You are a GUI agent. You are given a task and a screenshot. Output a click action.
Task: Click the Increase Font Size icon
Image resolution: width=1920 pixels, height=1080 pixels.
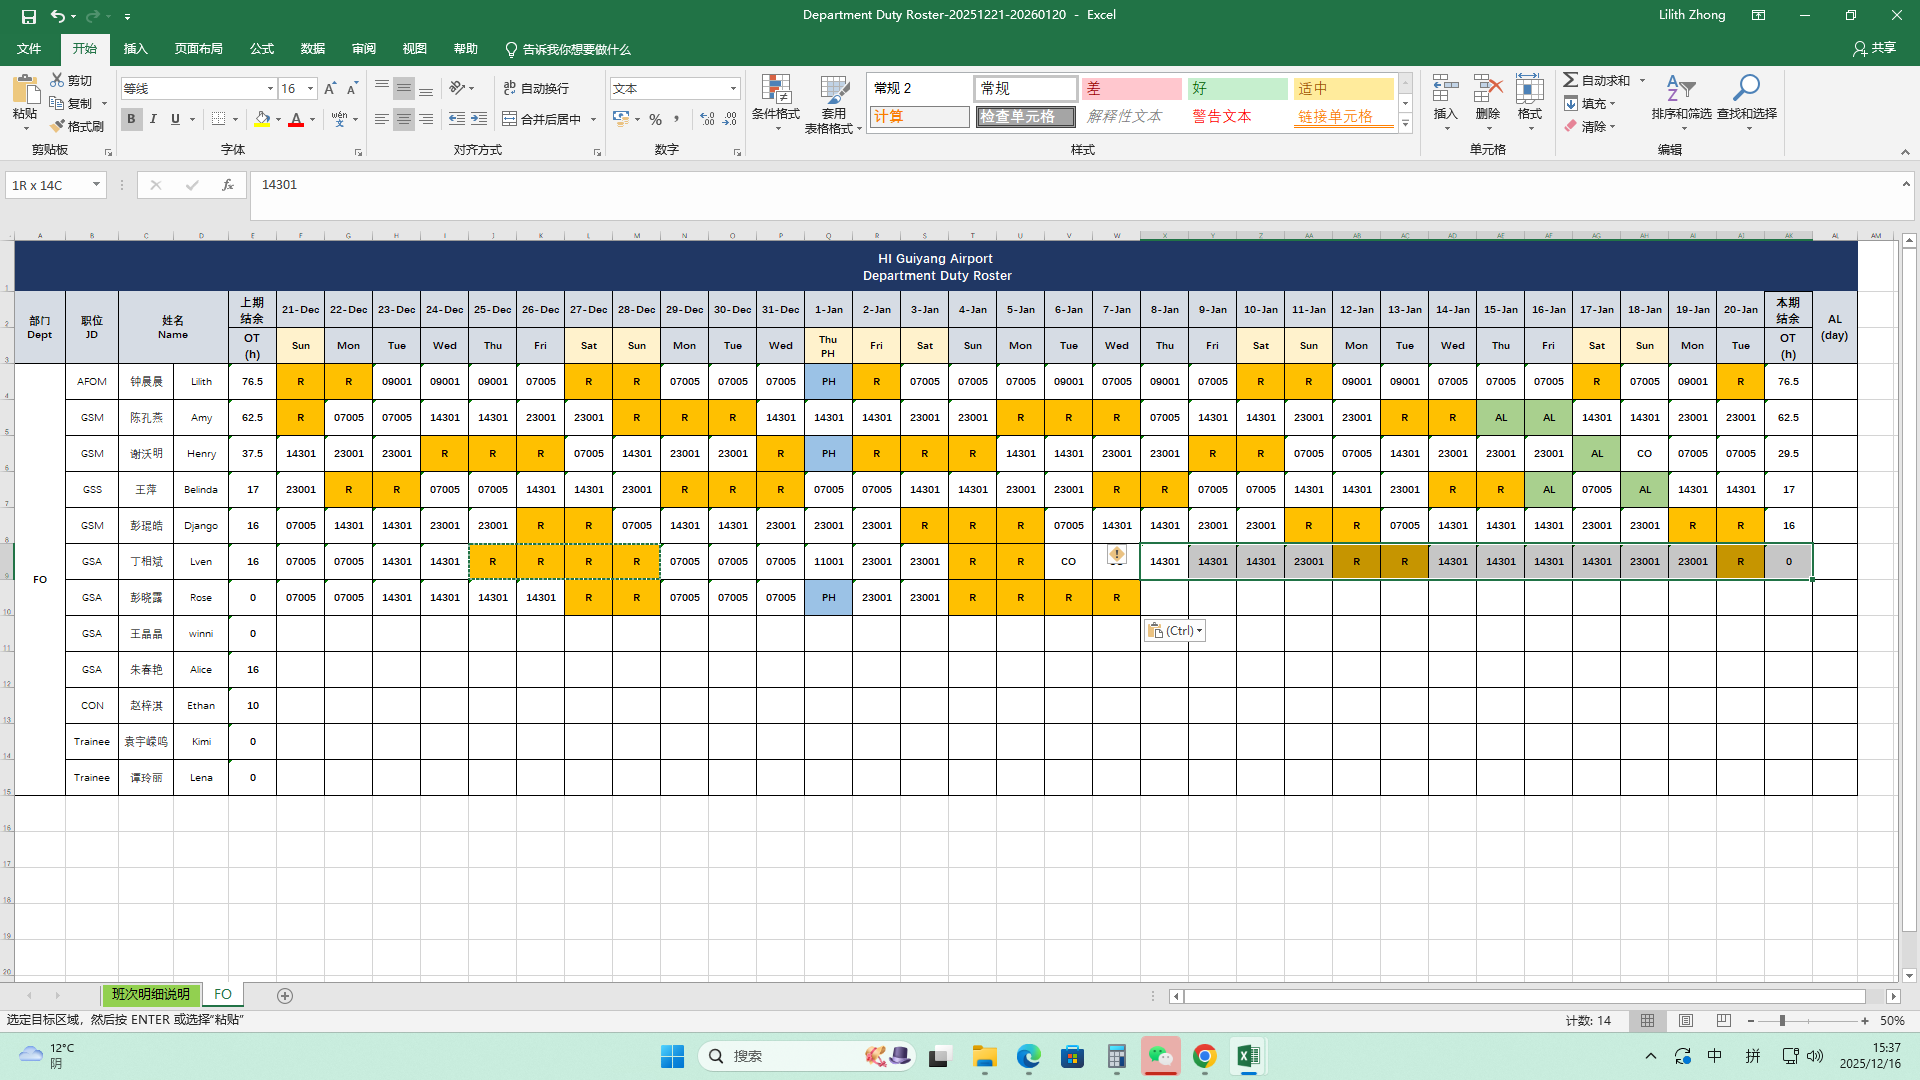tap(330, 89)
